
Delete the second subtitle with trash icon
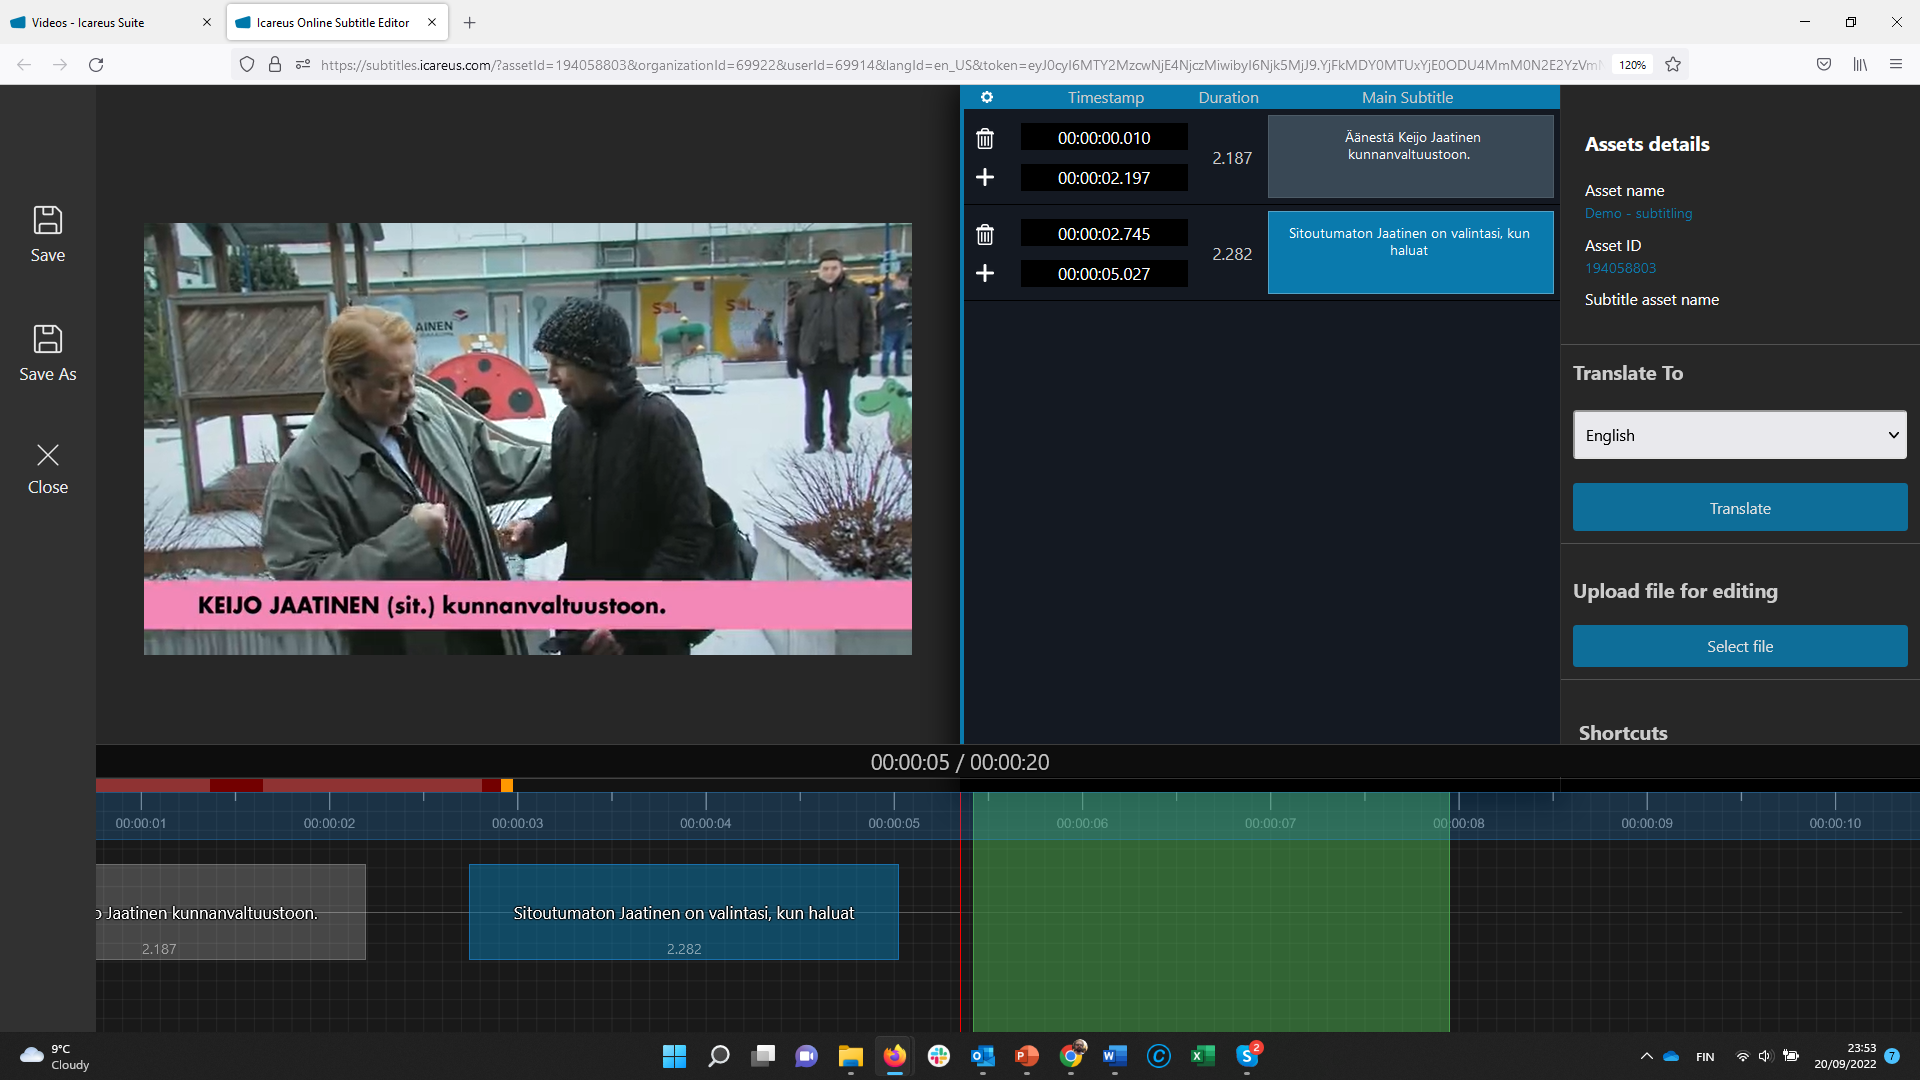(985, 235)
